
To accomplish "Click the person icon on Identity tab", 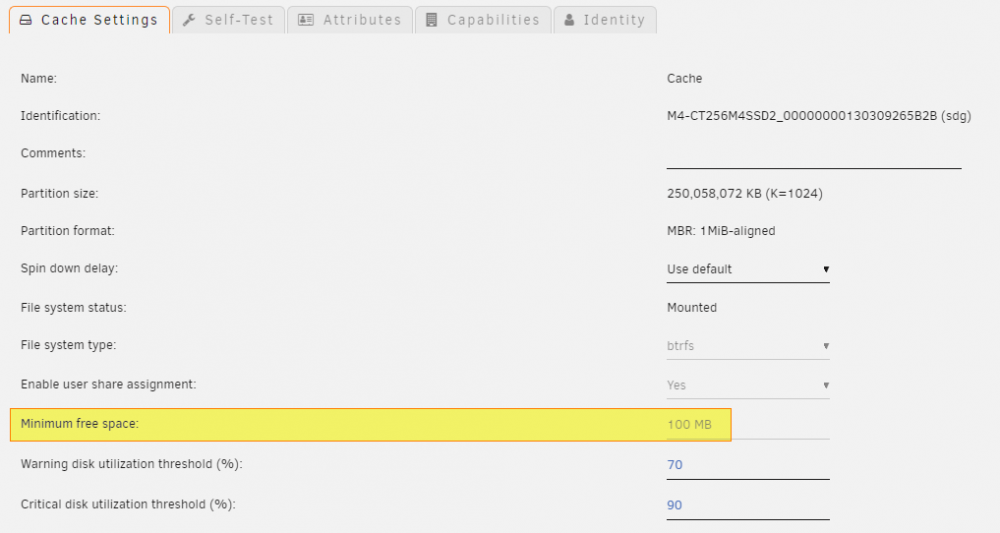I will pos(570,20).
